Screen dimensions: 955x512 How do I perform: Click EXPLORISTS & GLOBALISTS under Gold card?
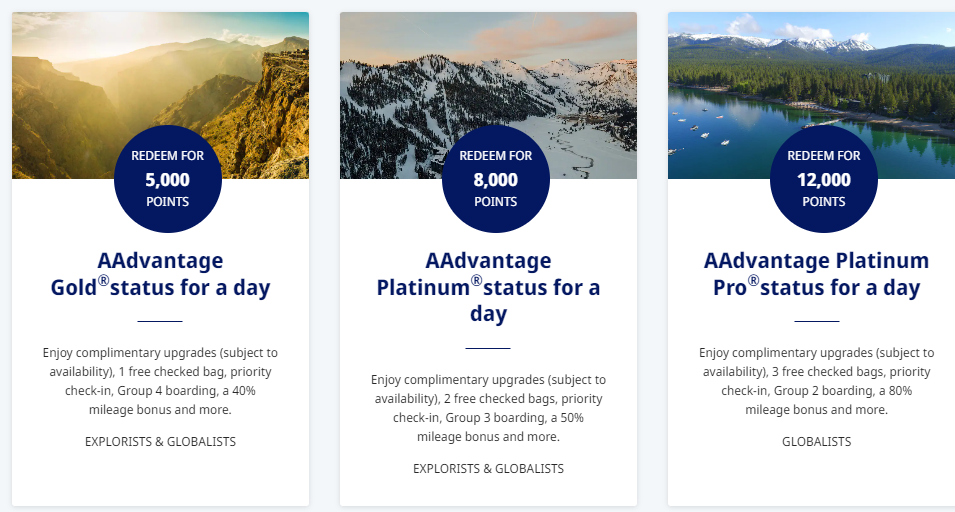[160, 442]
